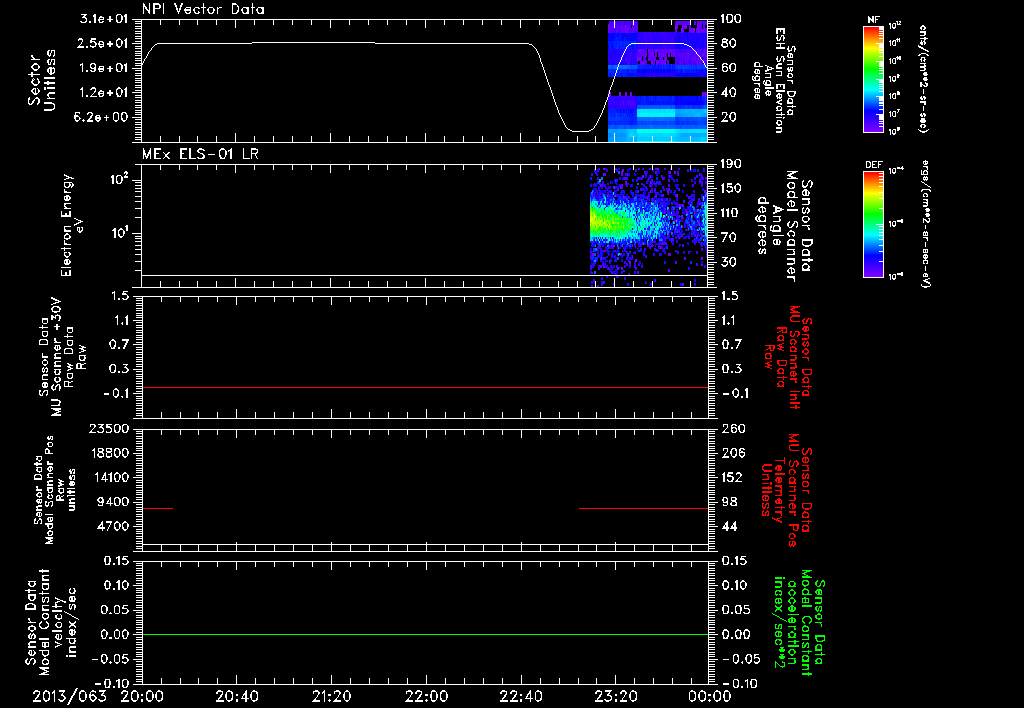Click the 23500 tick value
This screenshot has width=1024, height=708.
[x=110, y=429]
